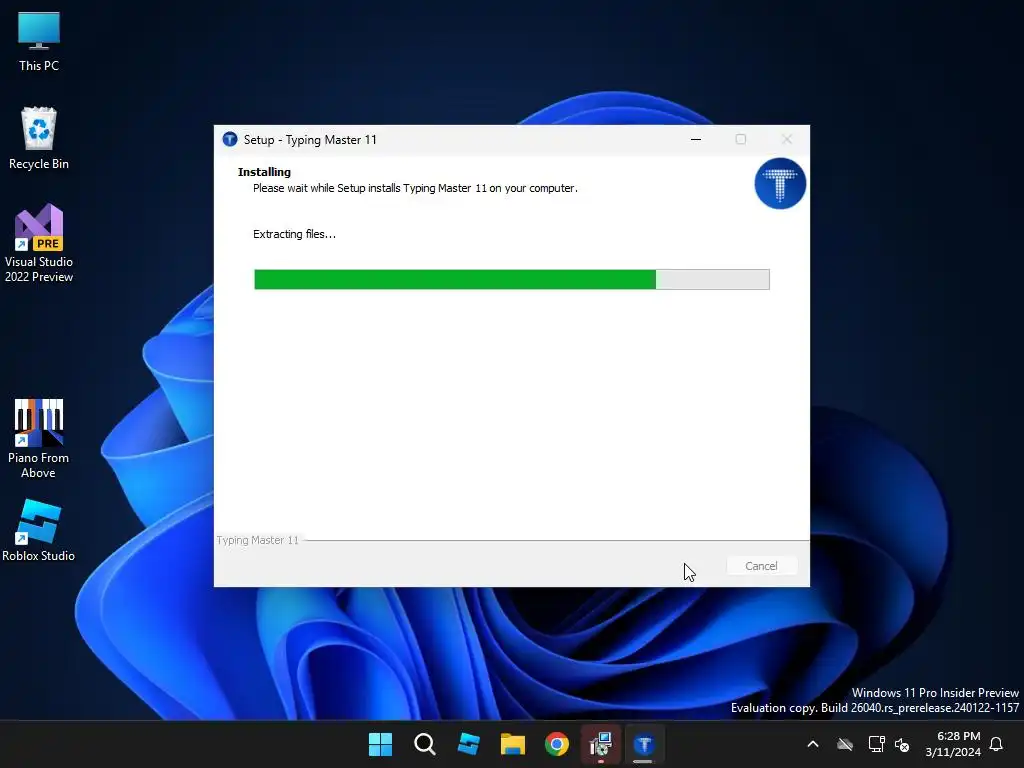Click the 'Typing Master 11' footer label
This screenshot has height=768, width=1024.
coord(257,540)
